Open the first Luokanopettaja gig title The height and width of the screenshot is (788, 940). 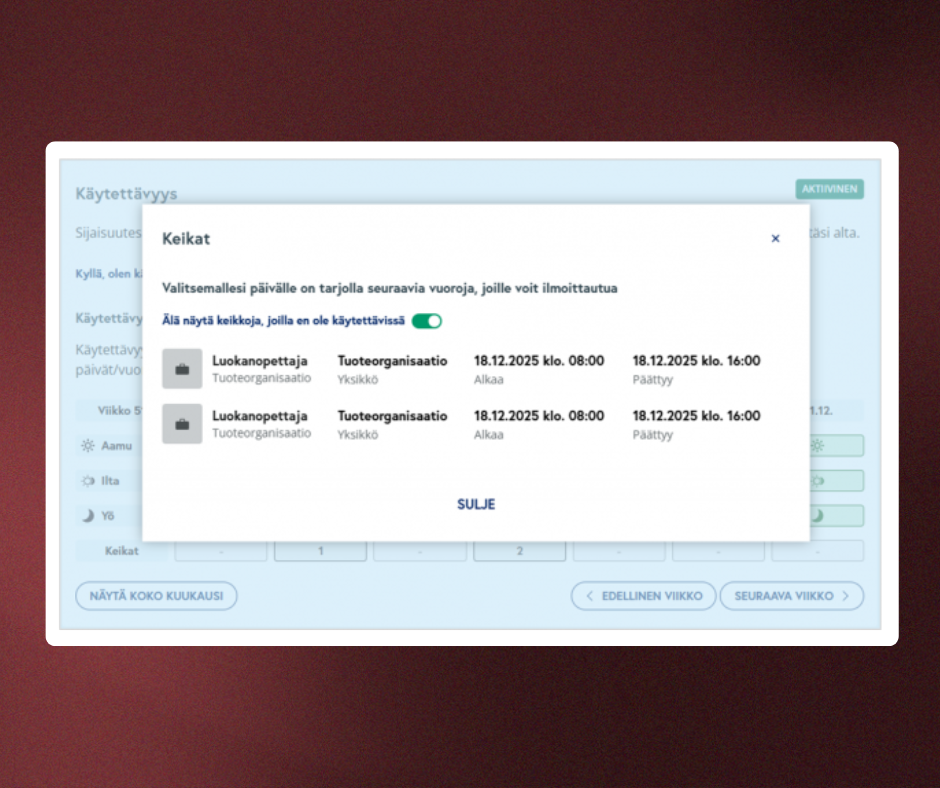pyautogui.click(x=260, y=361)
